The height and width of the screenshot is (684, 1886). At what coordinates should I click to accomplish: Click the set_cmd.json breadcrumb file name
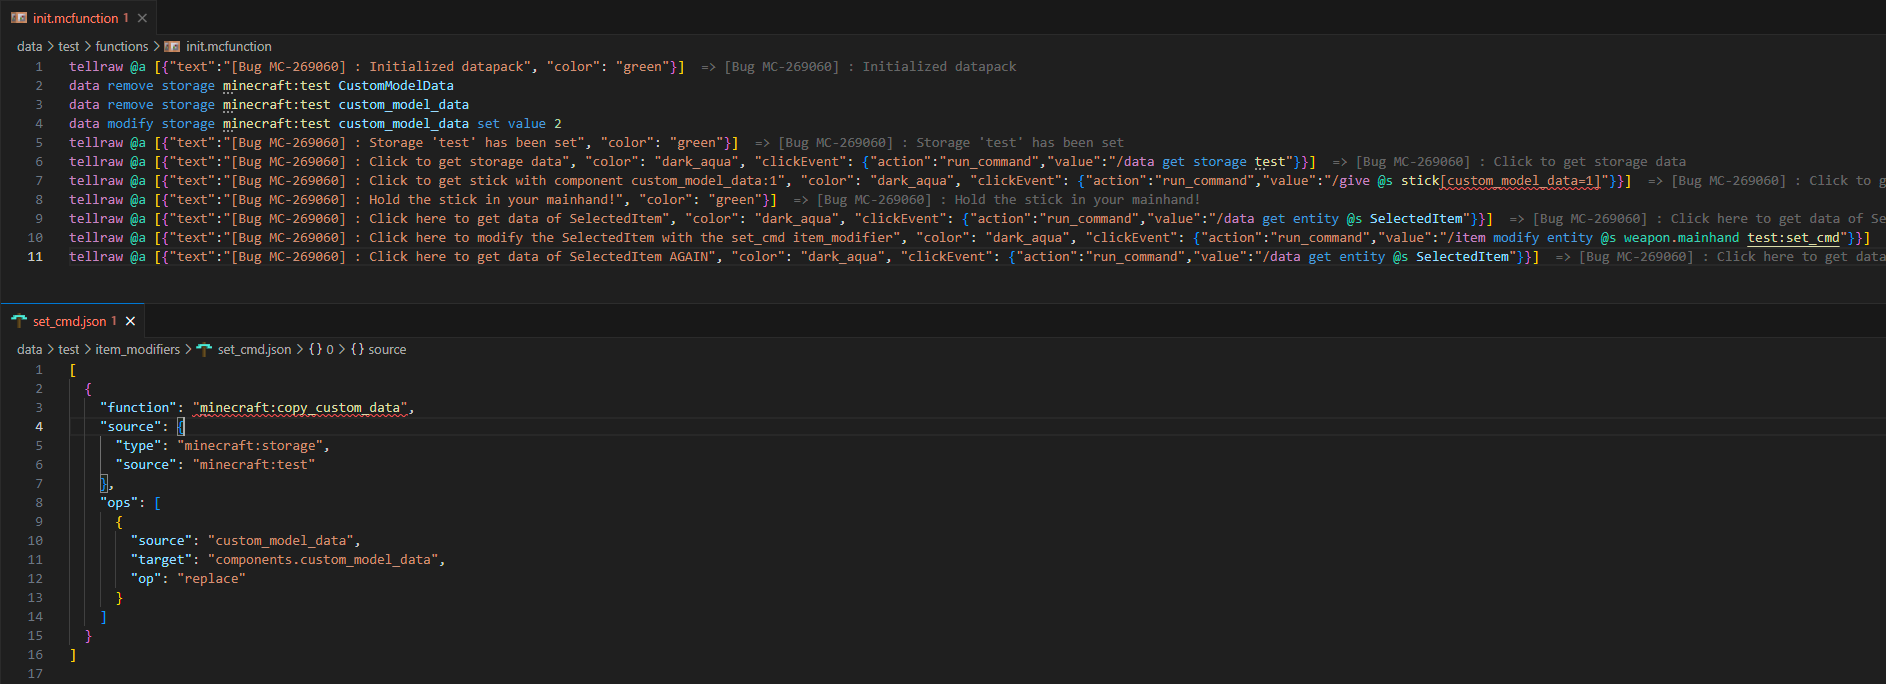click(x=254, y=349)
